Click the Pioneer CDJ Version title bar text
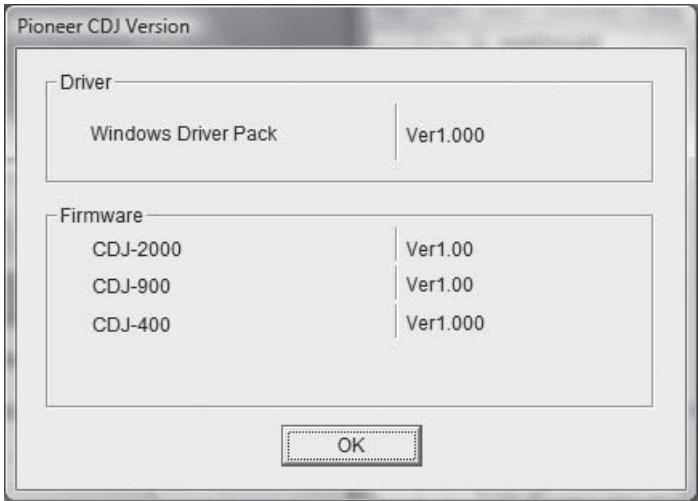 103,27
